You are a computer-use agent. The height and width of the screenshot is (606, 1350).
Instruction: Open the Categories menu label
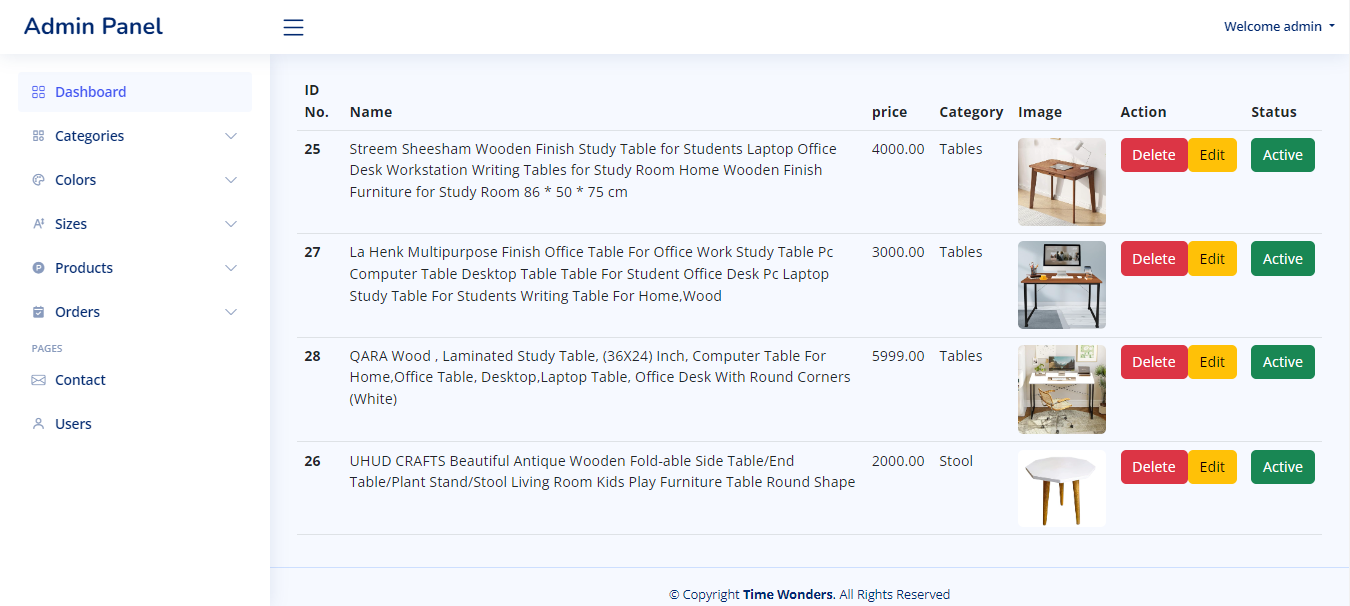point(89,136)
